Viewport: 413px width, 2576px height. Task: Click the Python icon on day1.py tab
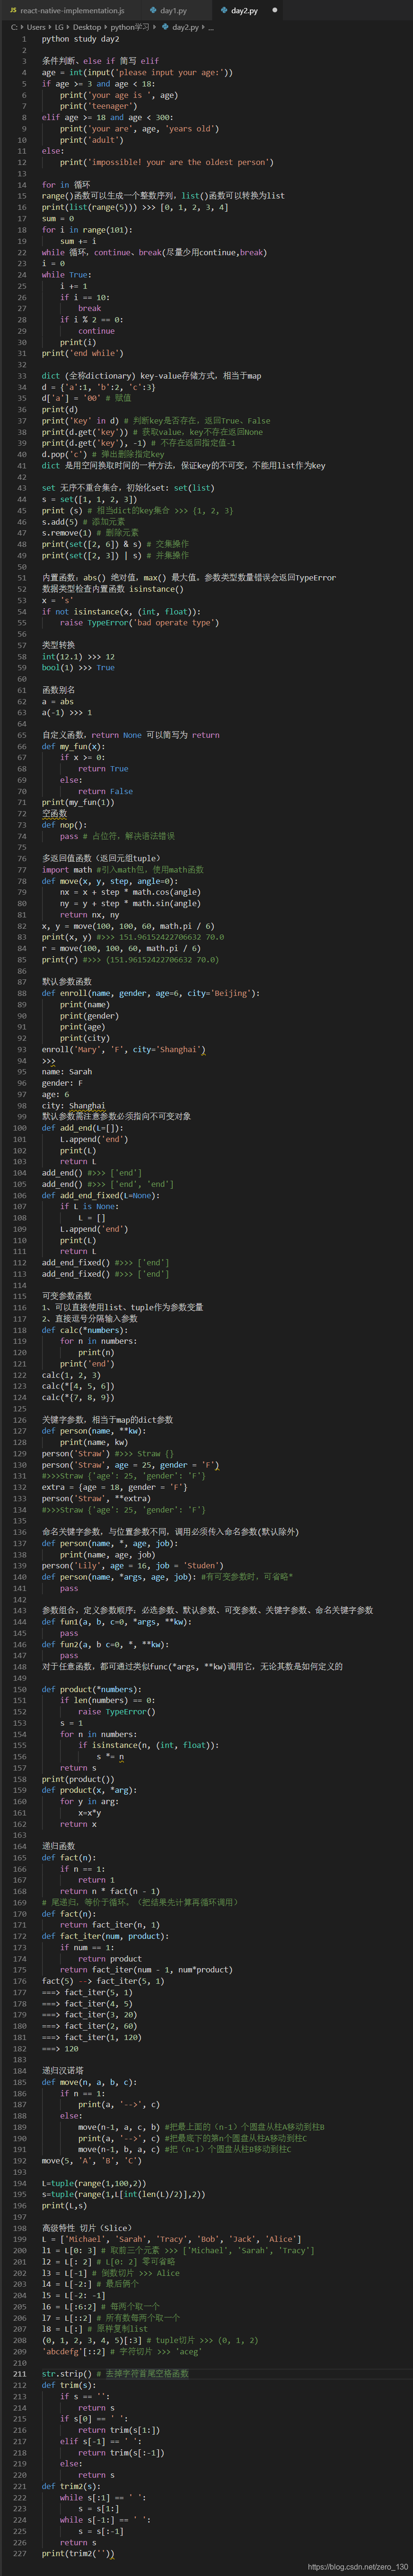point(153,10)
